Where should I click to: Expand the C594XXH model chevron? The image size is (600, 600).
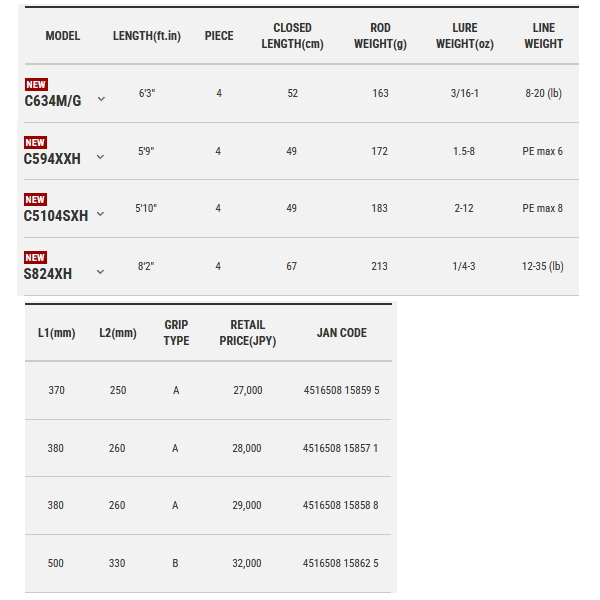(x=100, y=157)
